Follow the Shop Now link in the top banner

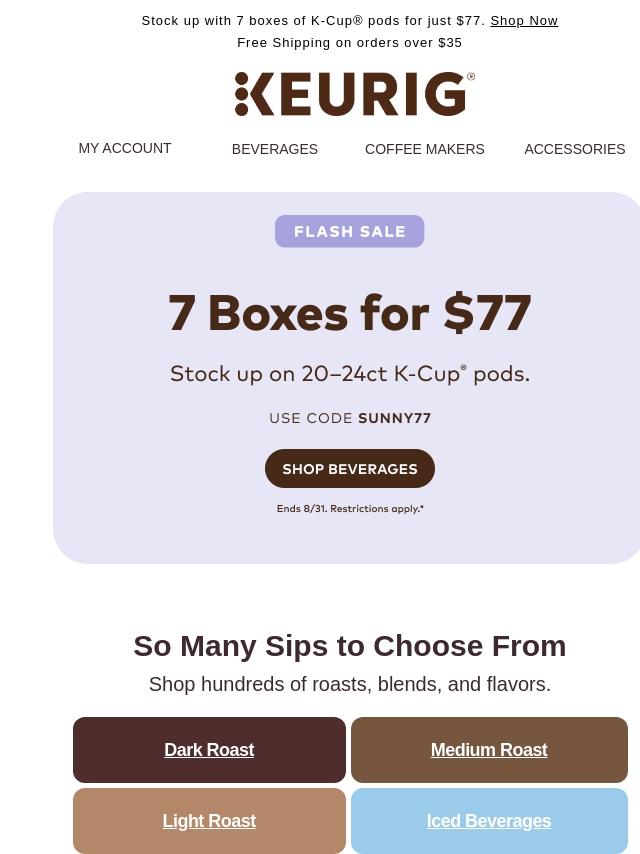click(524, 21)
